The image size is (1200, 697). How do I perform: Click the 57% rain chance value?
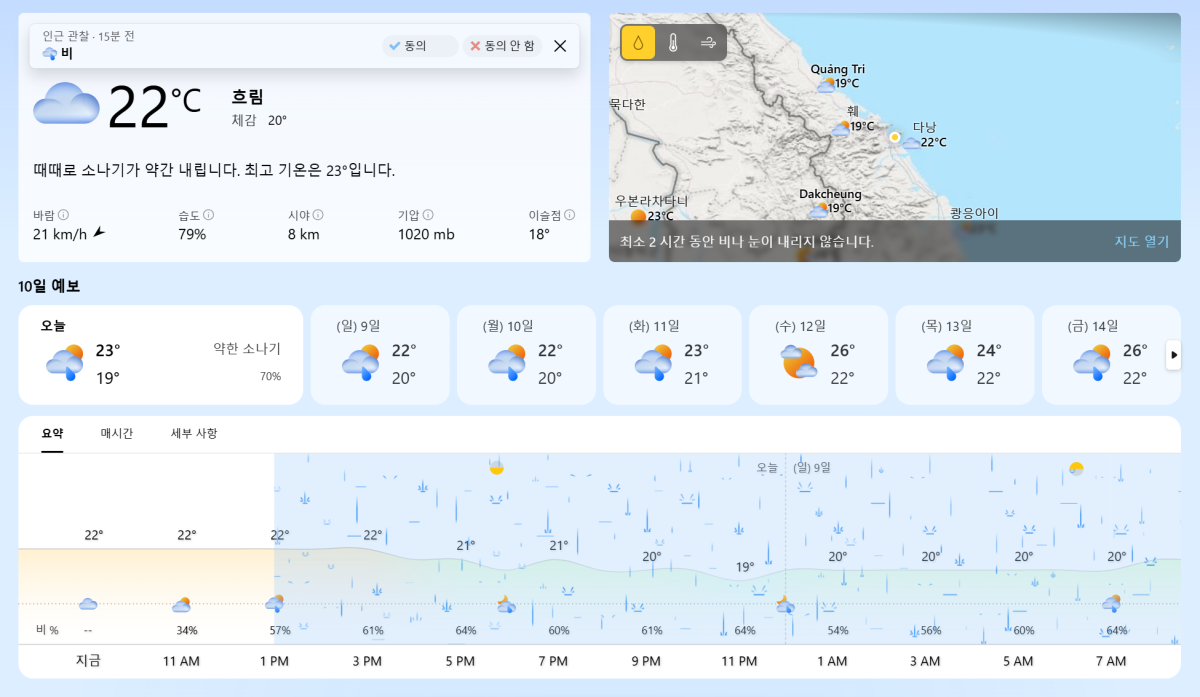point(280,630)
